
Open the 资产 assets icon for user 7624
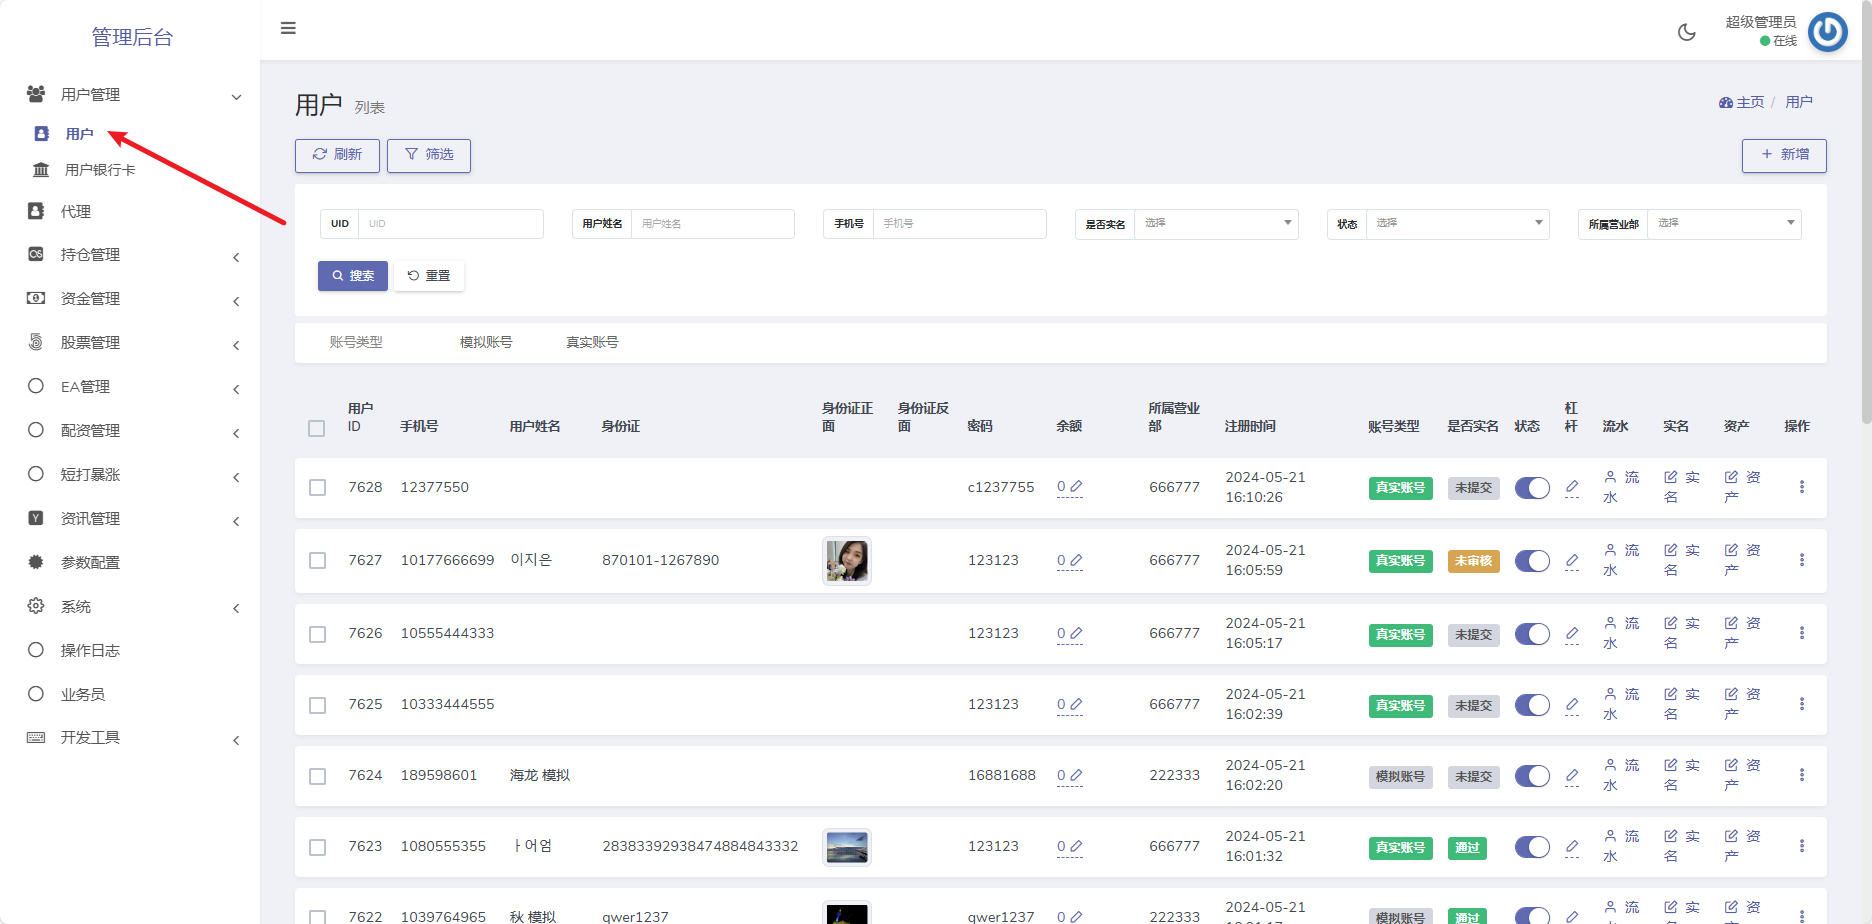[1731, 765]
